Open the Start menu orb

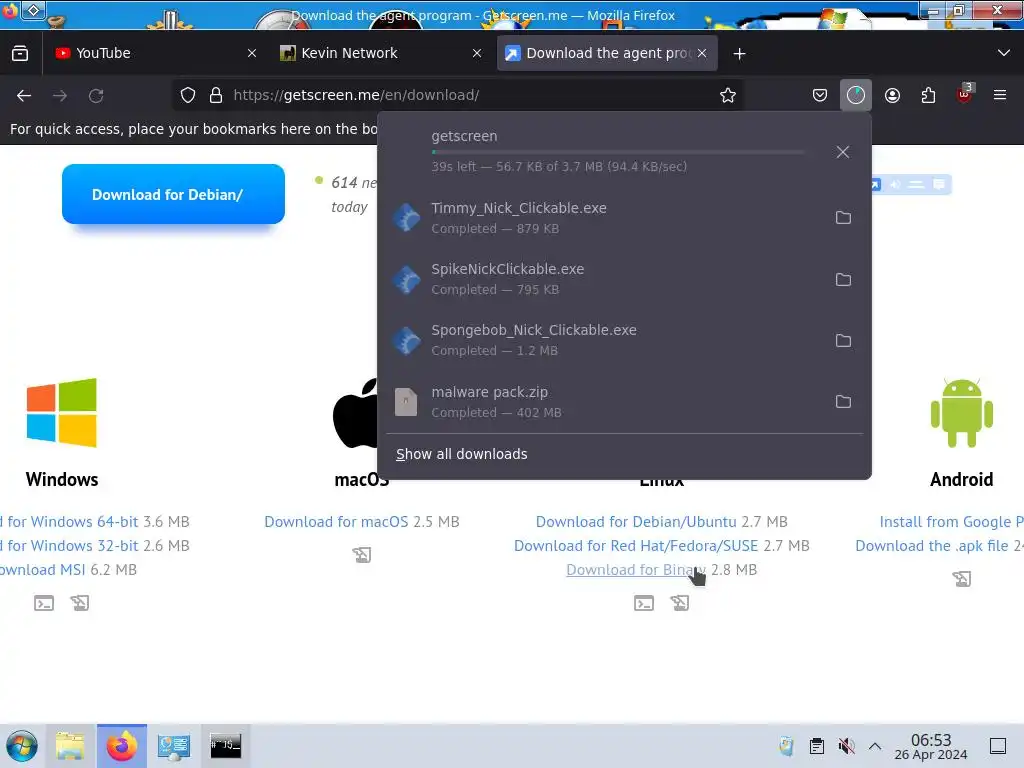pyautogui.click(x=22, y=746)
